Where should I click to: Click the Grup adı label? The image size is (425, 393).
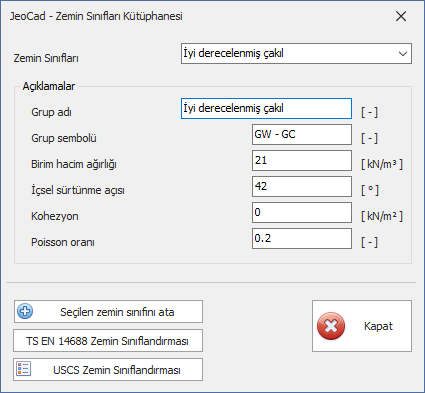point(51,112)
